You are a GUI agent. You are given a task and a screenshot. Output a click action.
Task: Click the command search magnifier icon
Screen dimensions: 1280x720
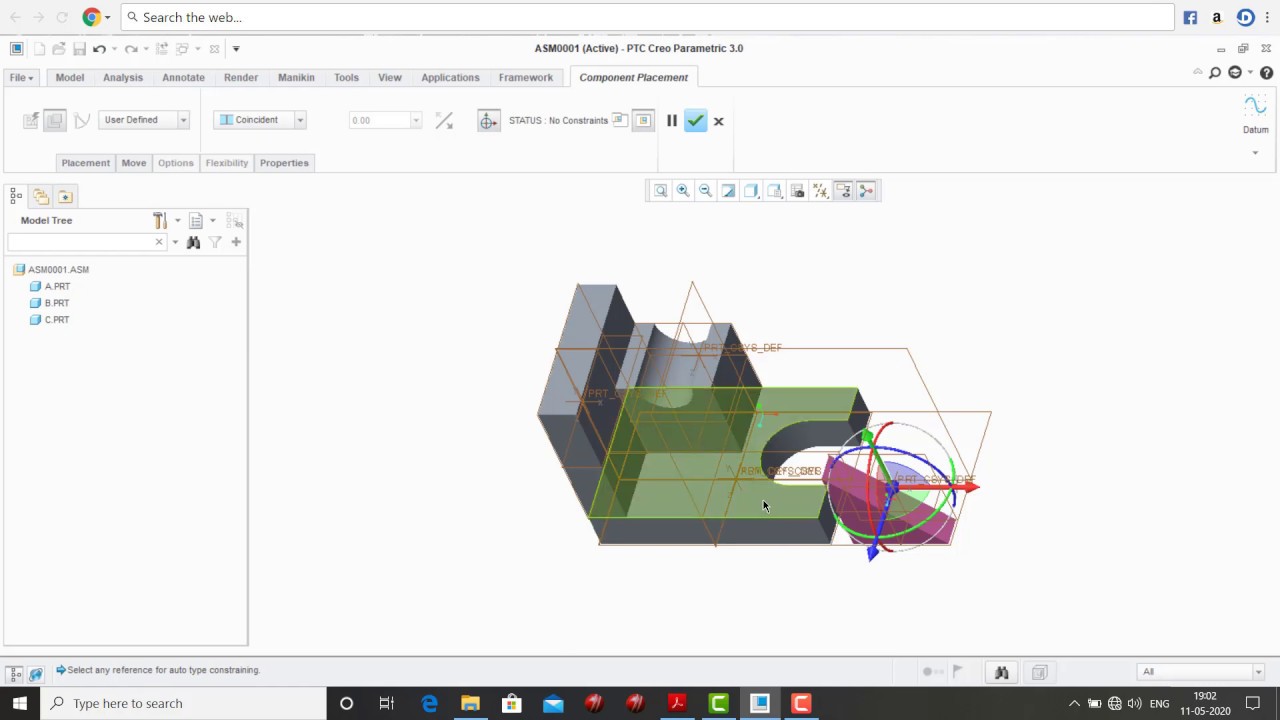(x=1214, y=73)
